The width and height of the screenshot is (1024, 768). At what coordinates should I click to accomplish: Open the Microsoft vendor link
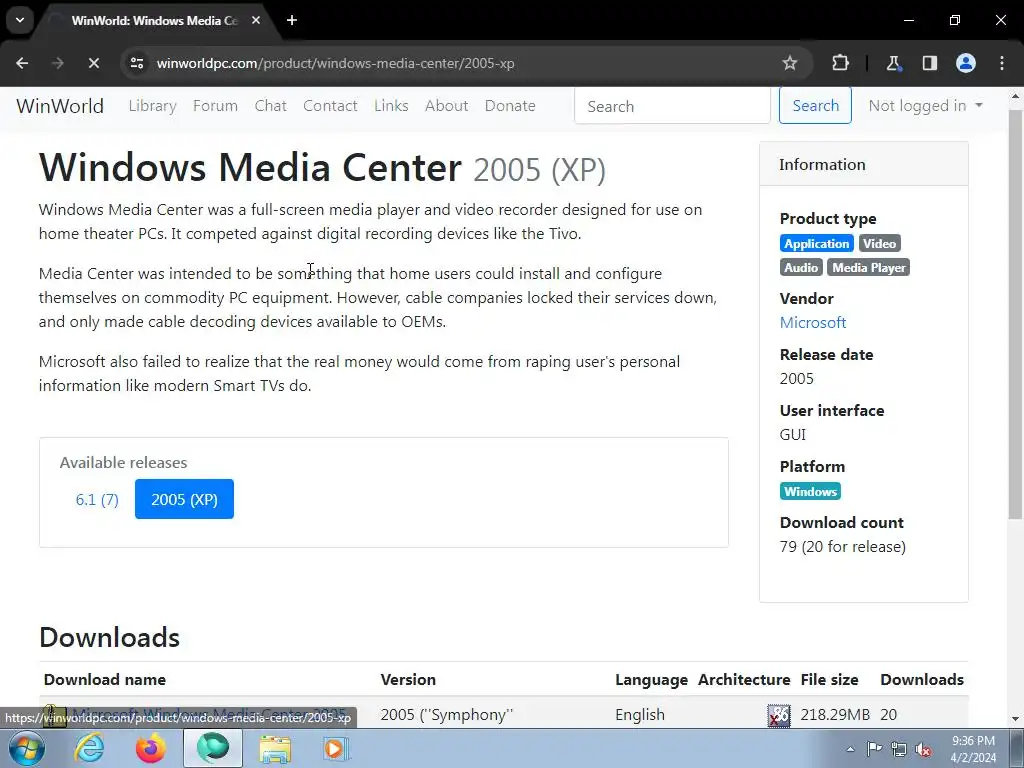pyautogui.click(x=812, y=323)
